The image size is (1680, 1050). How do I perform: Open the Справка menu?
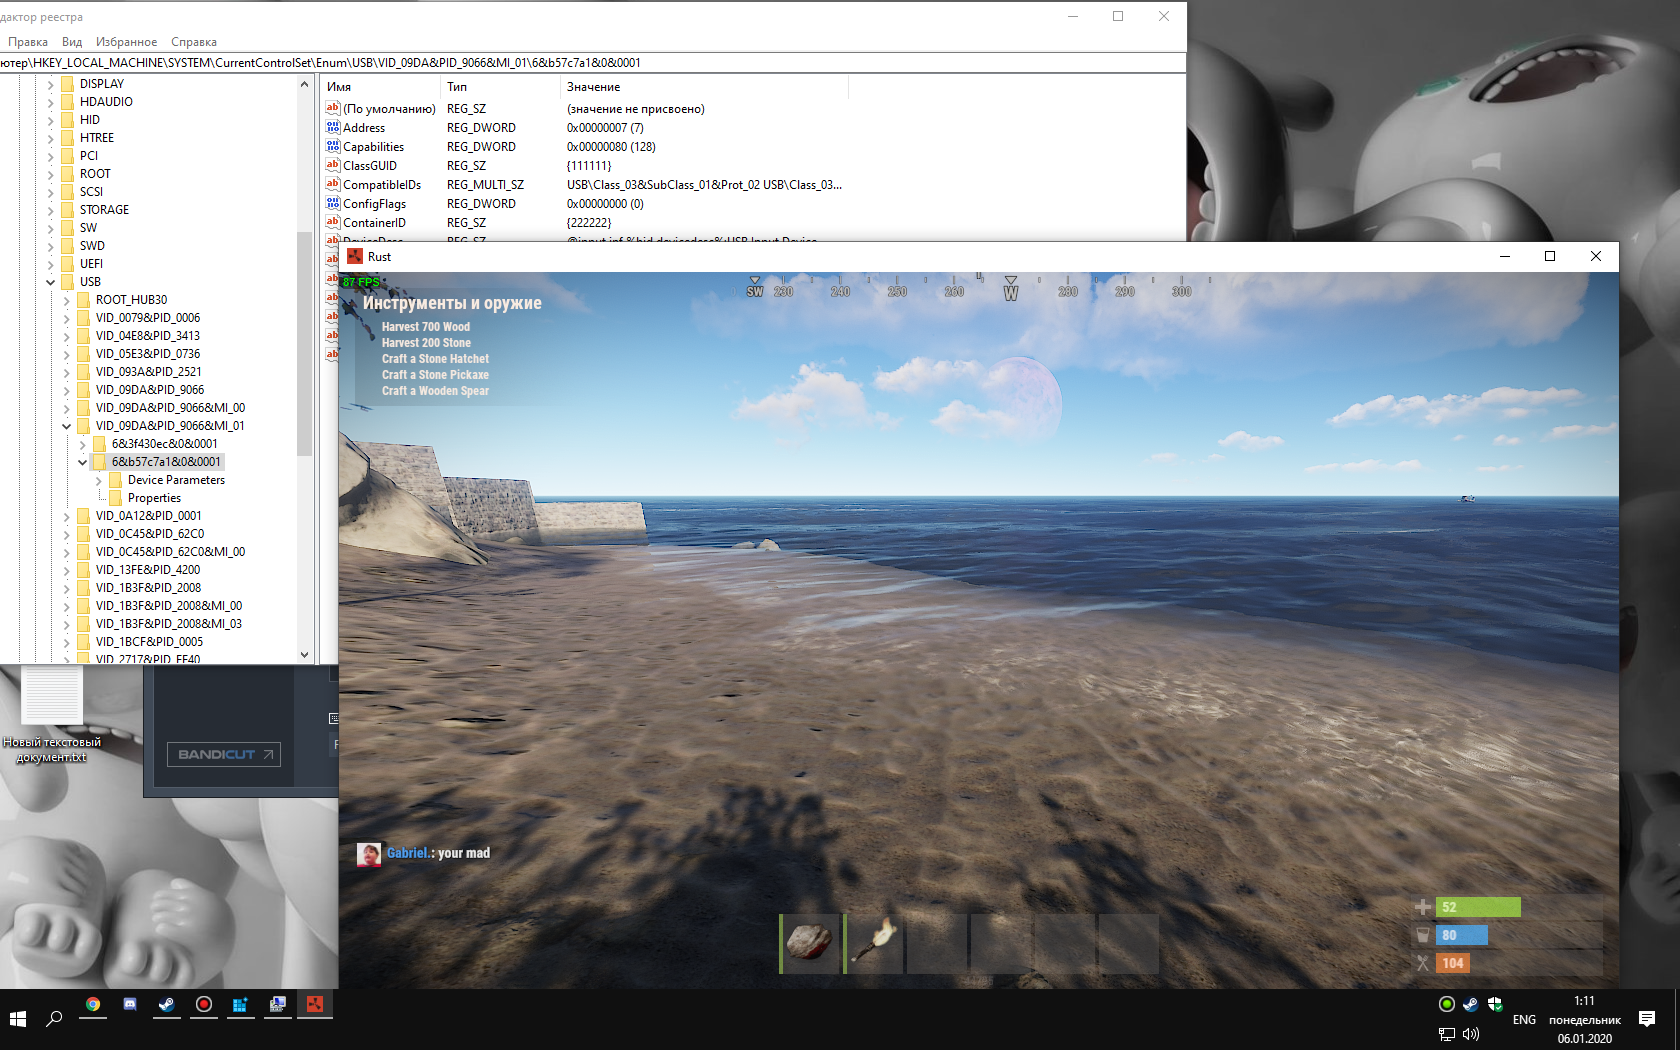coord(194,42)
